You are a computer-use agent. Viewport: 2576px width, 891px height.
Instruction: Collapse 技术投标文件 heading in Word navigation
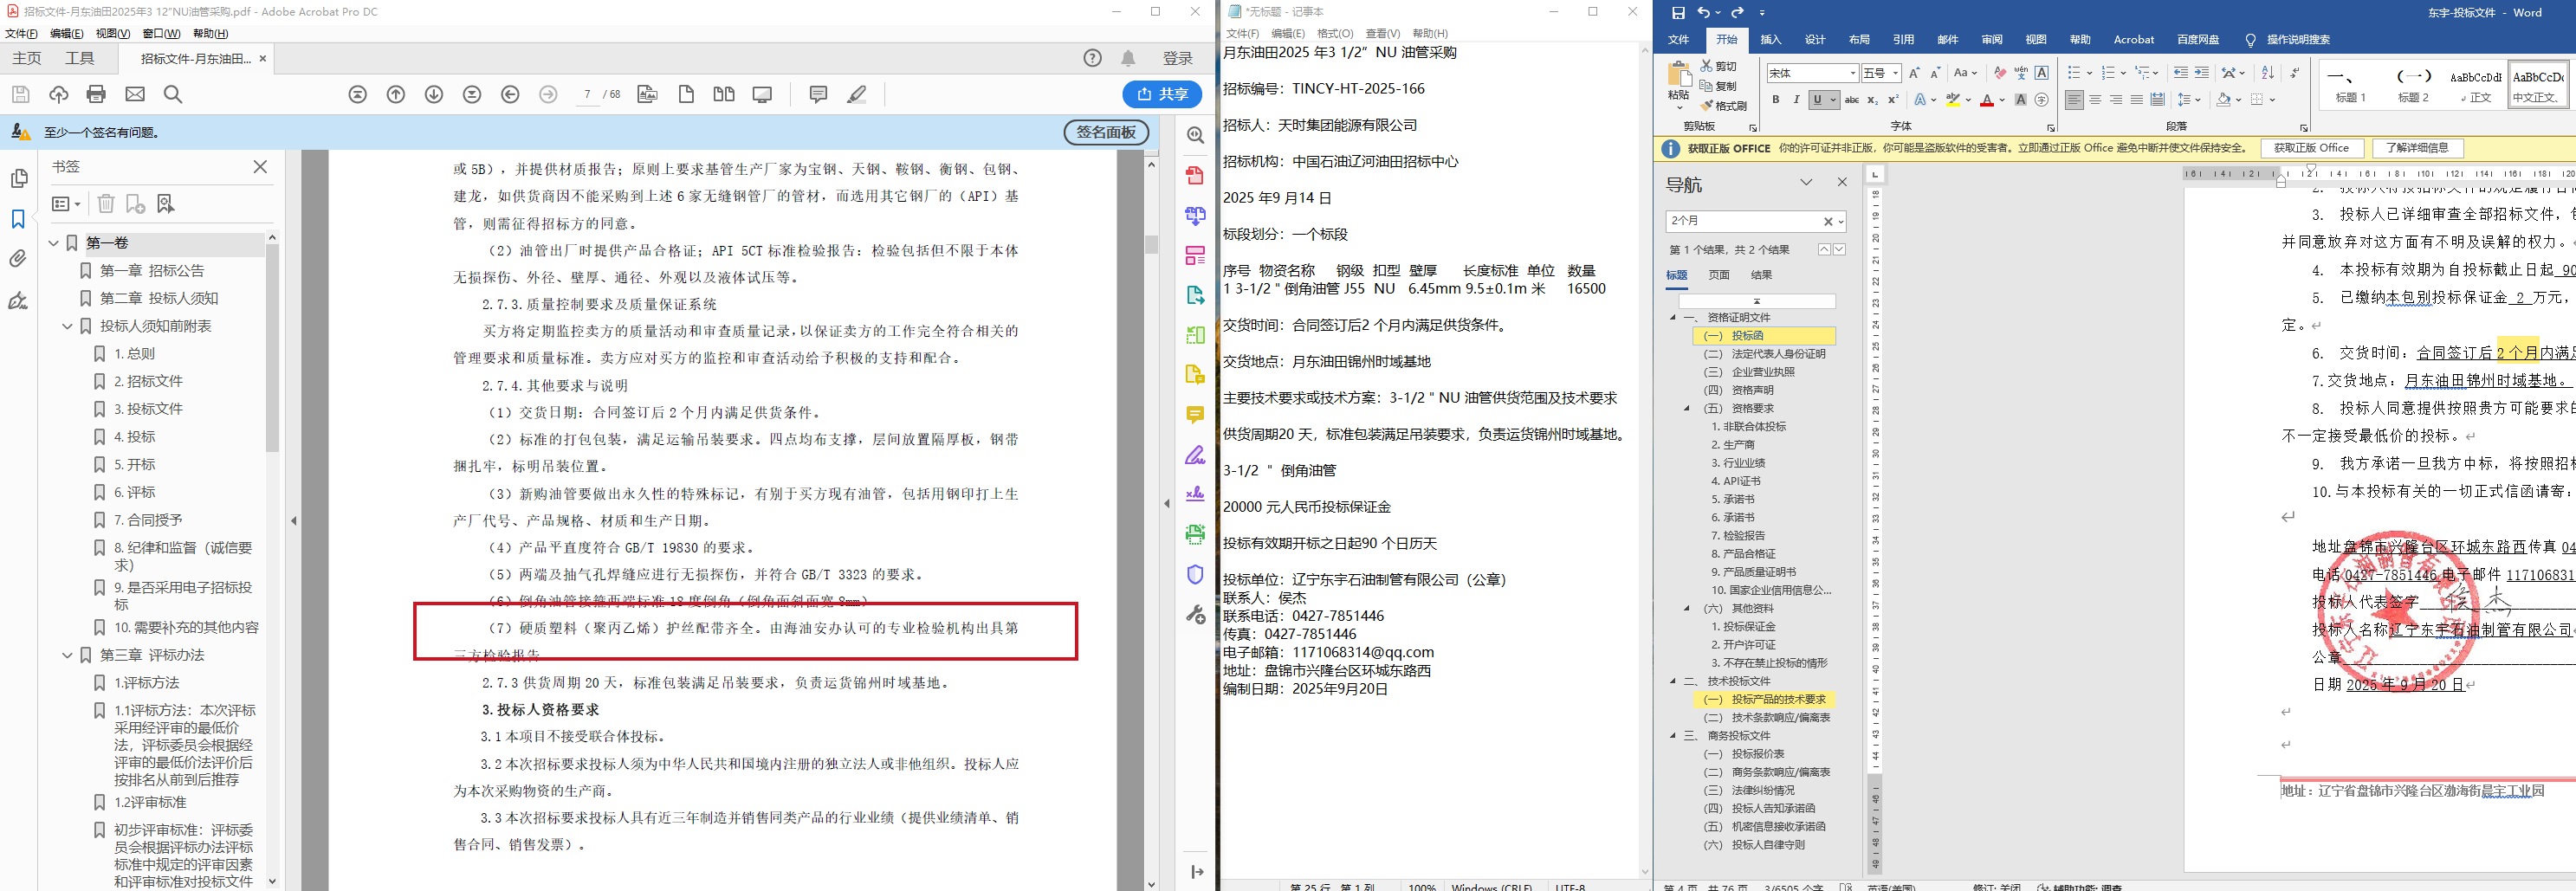(1673, 681)
